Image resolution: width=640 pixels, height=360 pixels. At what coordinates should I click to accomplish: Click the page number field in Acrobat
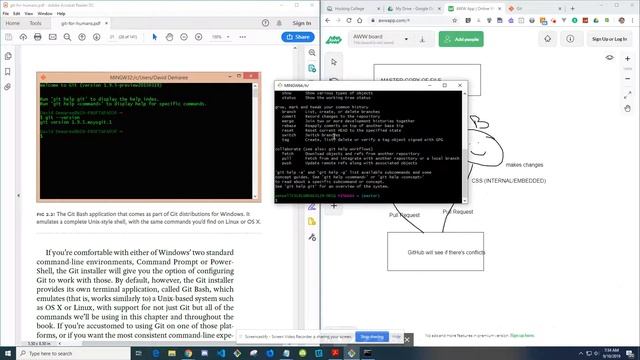click(112, 37)
